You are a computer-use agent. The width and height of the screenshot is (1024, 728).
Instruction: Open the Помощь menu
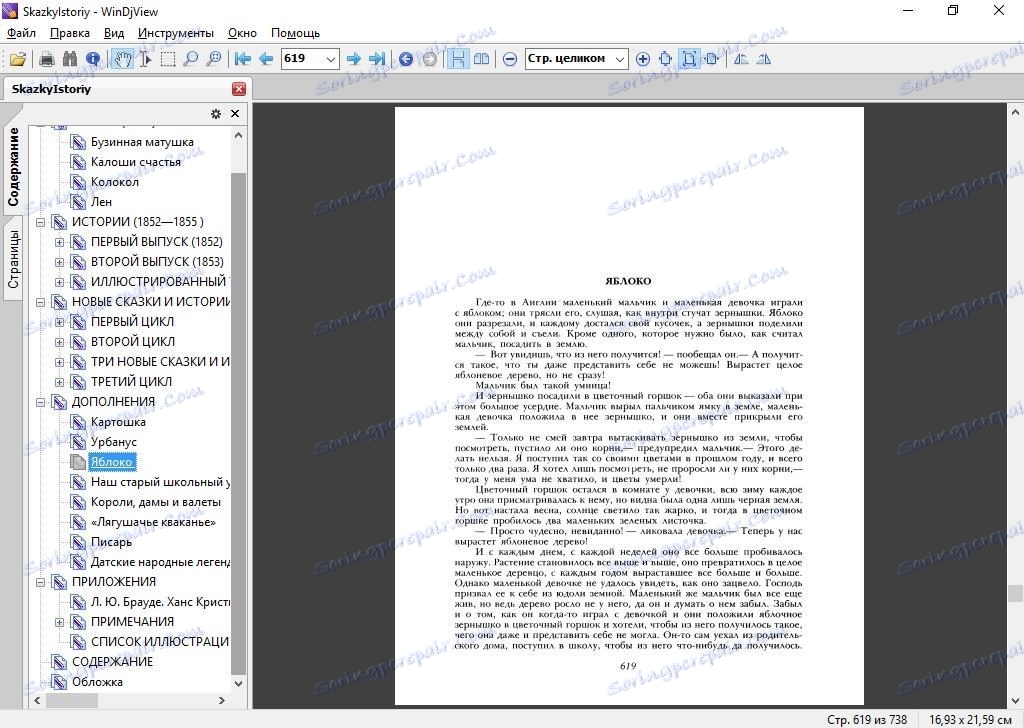pyautogui.click(x=295, y=33)
